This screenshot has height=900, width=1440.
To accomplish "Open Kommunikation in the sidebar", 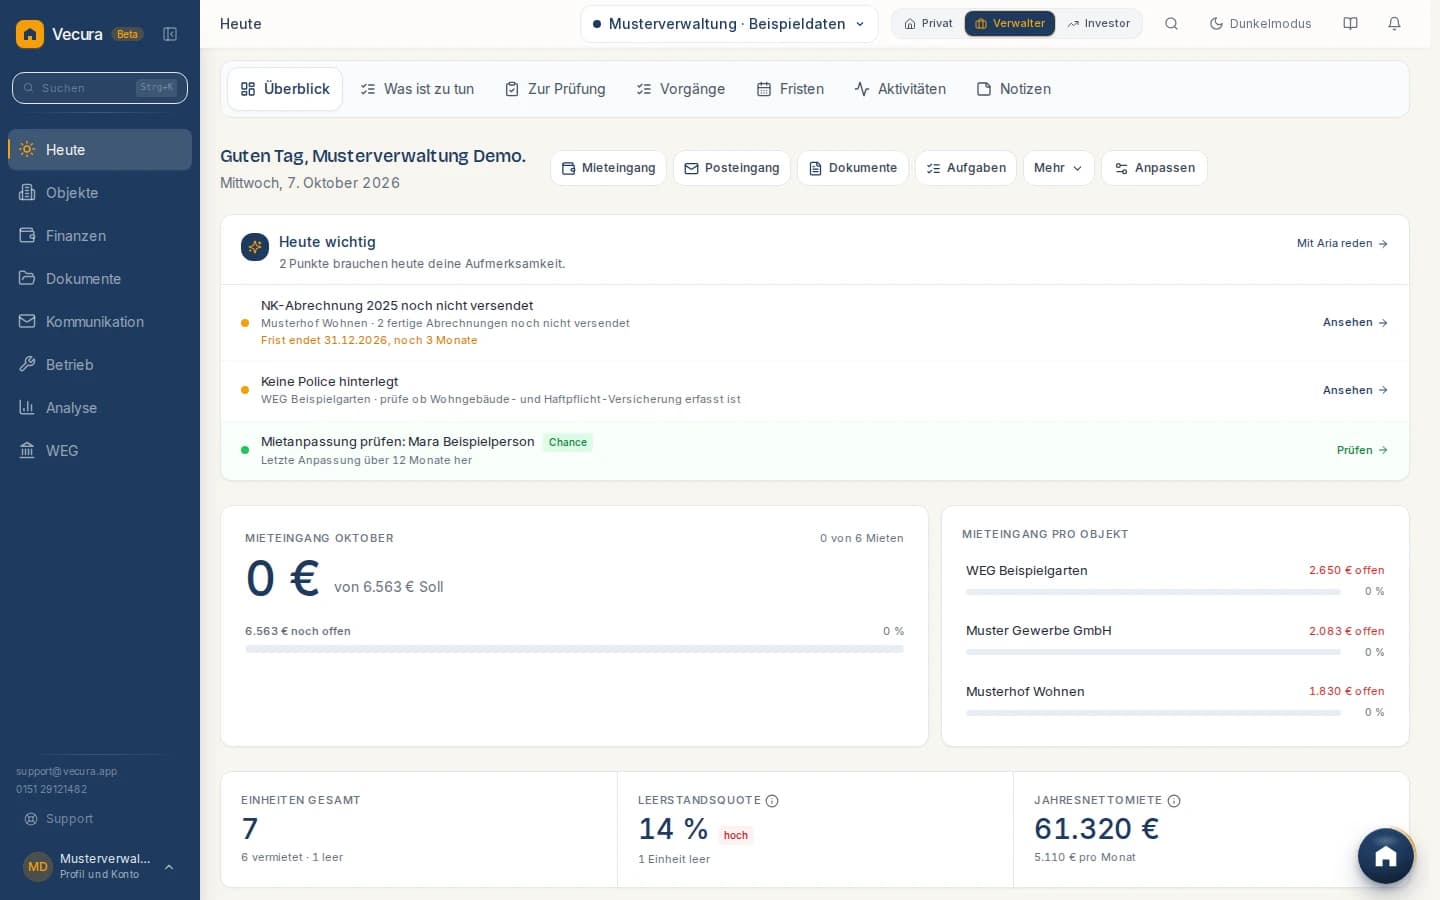I will (x=100, y=322).
